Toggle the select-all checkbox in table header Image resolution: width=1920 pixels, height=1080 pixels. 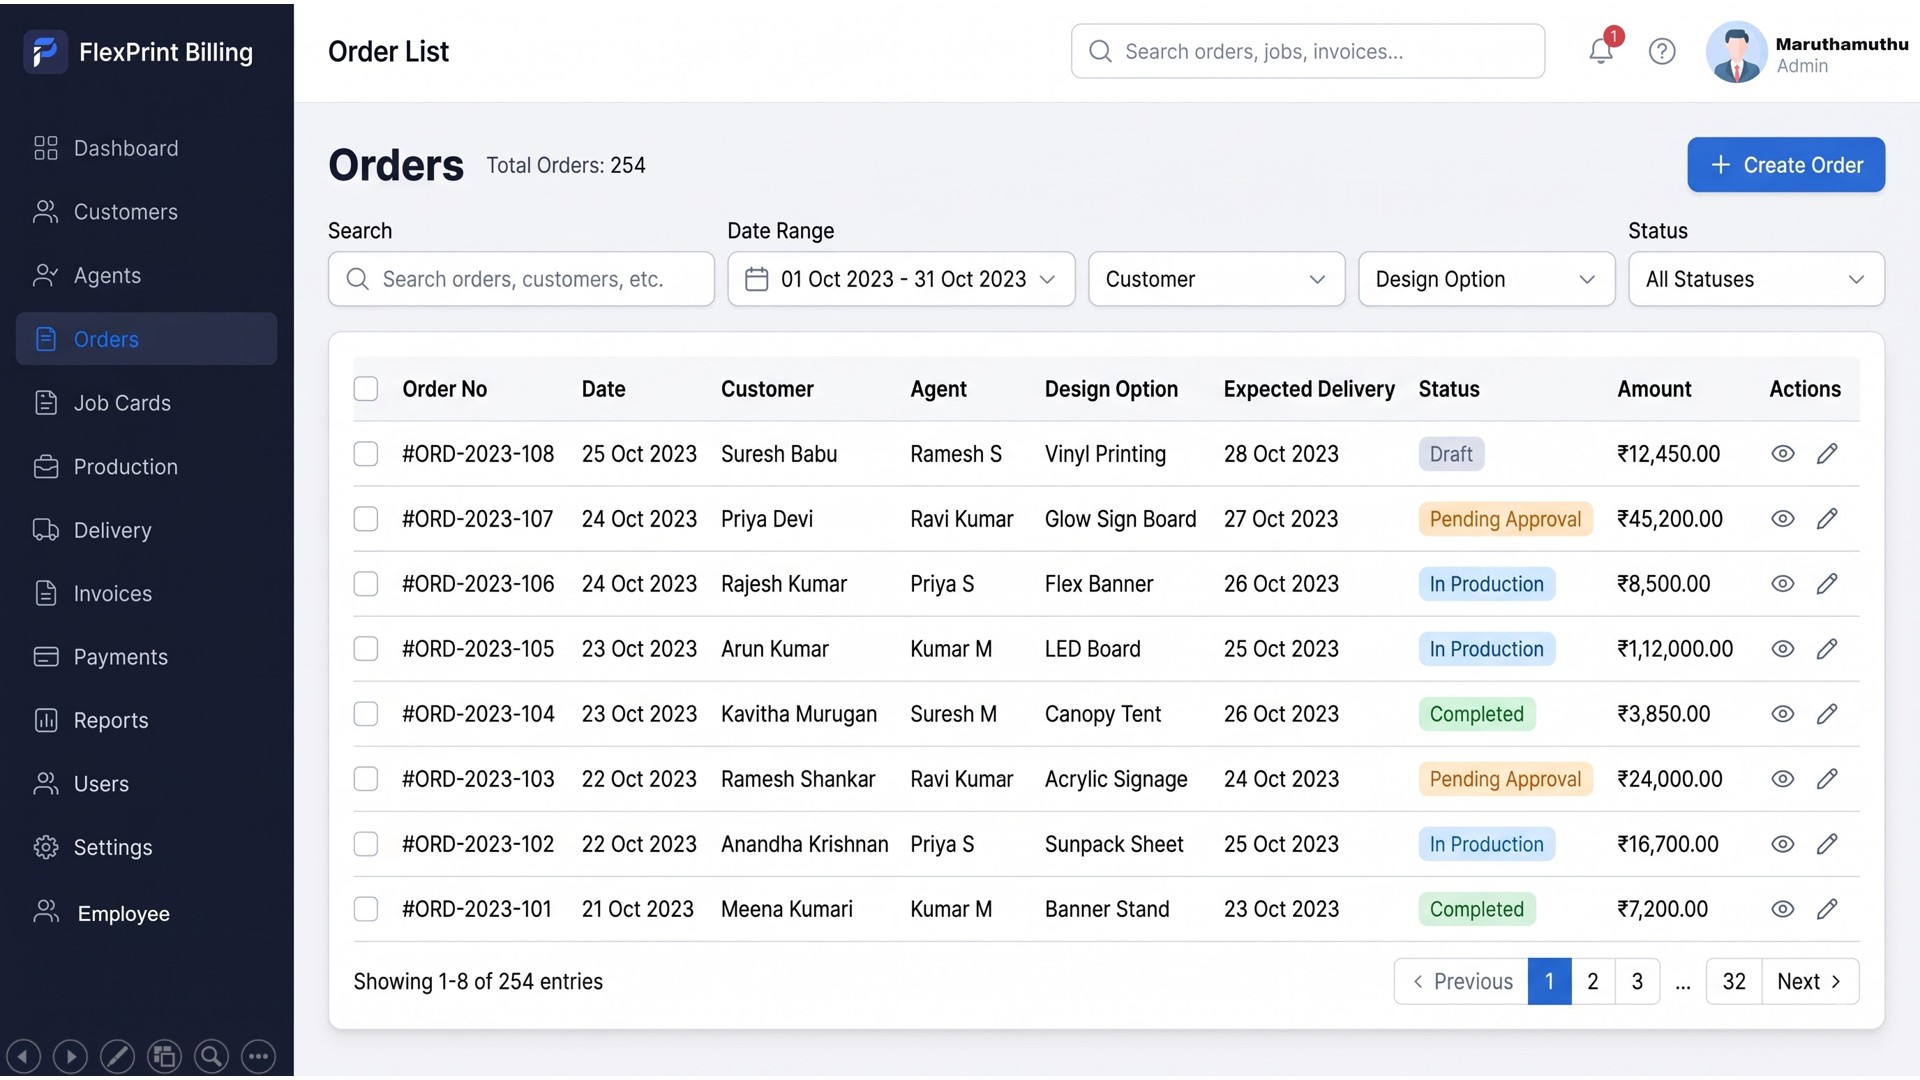coord(366,389)
